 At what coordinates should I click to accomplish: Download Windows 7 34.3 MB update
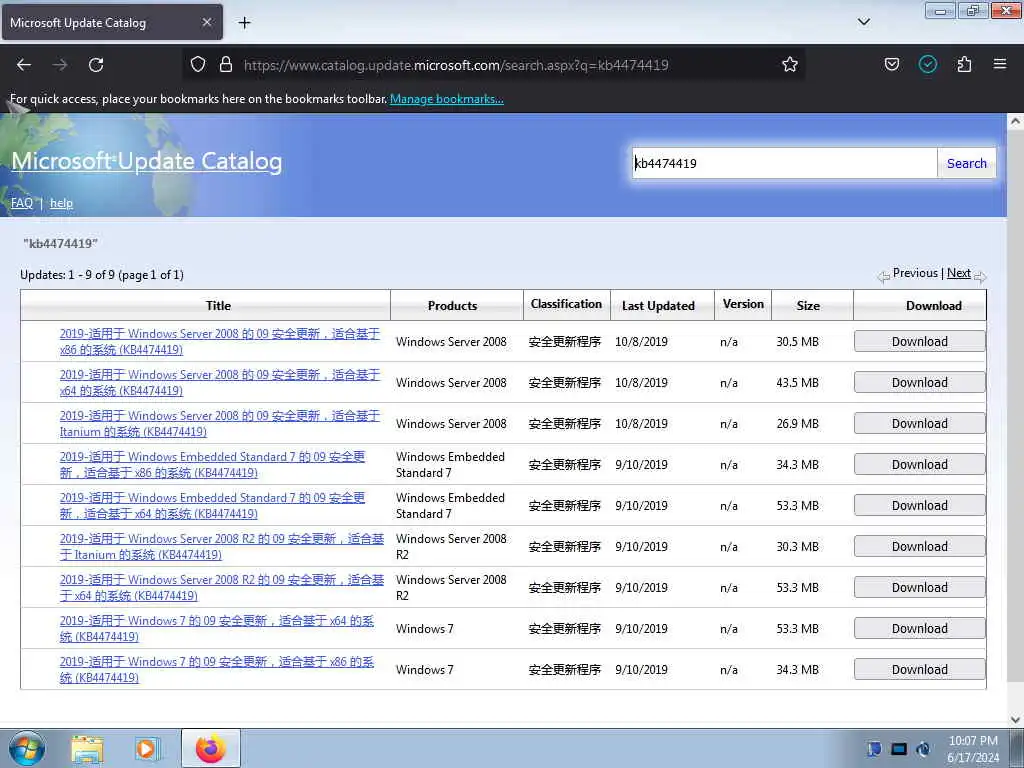(x=920, y=669)
